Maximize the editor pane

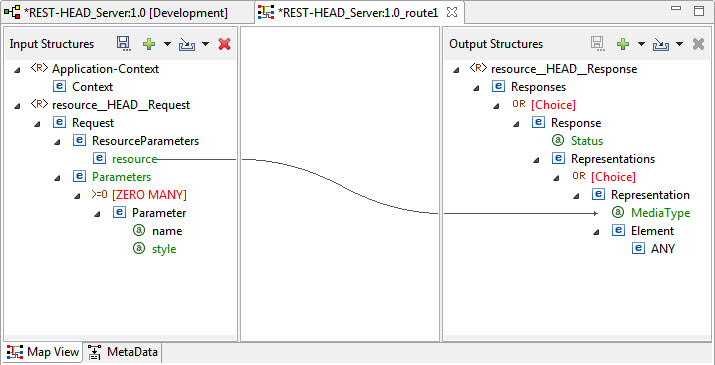pyautogui.click(x=699, y=11)
